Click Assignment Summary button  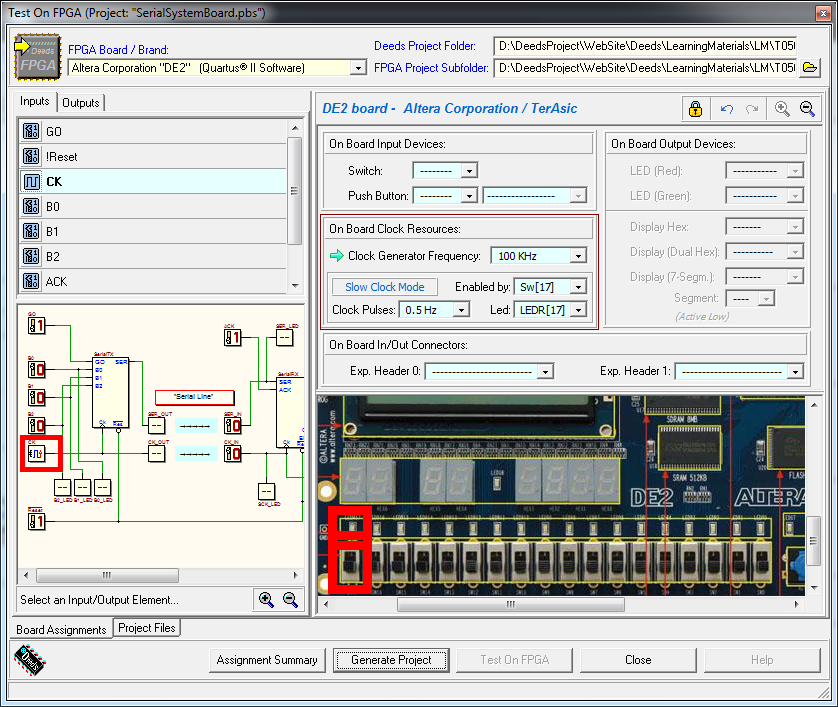click(267, 660)
